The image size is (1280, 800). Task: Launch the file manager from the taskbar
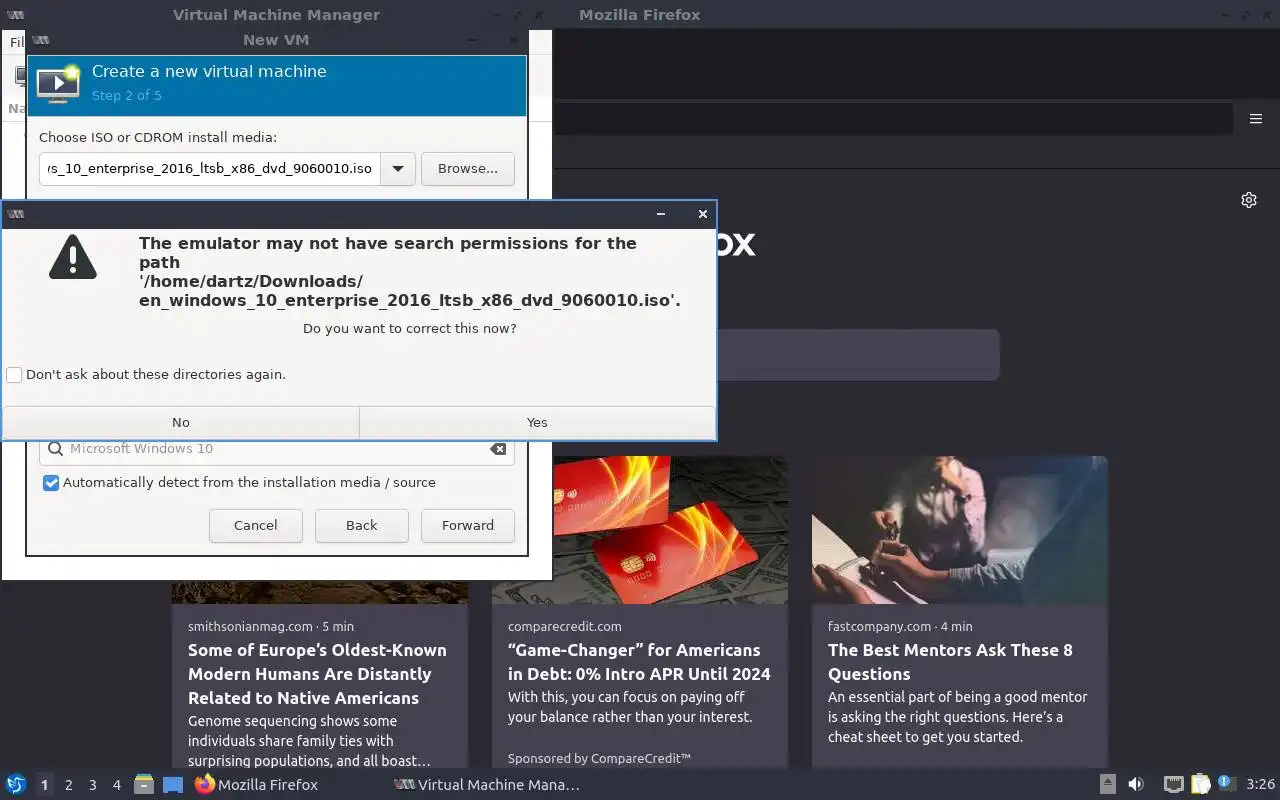click(144, 785)
